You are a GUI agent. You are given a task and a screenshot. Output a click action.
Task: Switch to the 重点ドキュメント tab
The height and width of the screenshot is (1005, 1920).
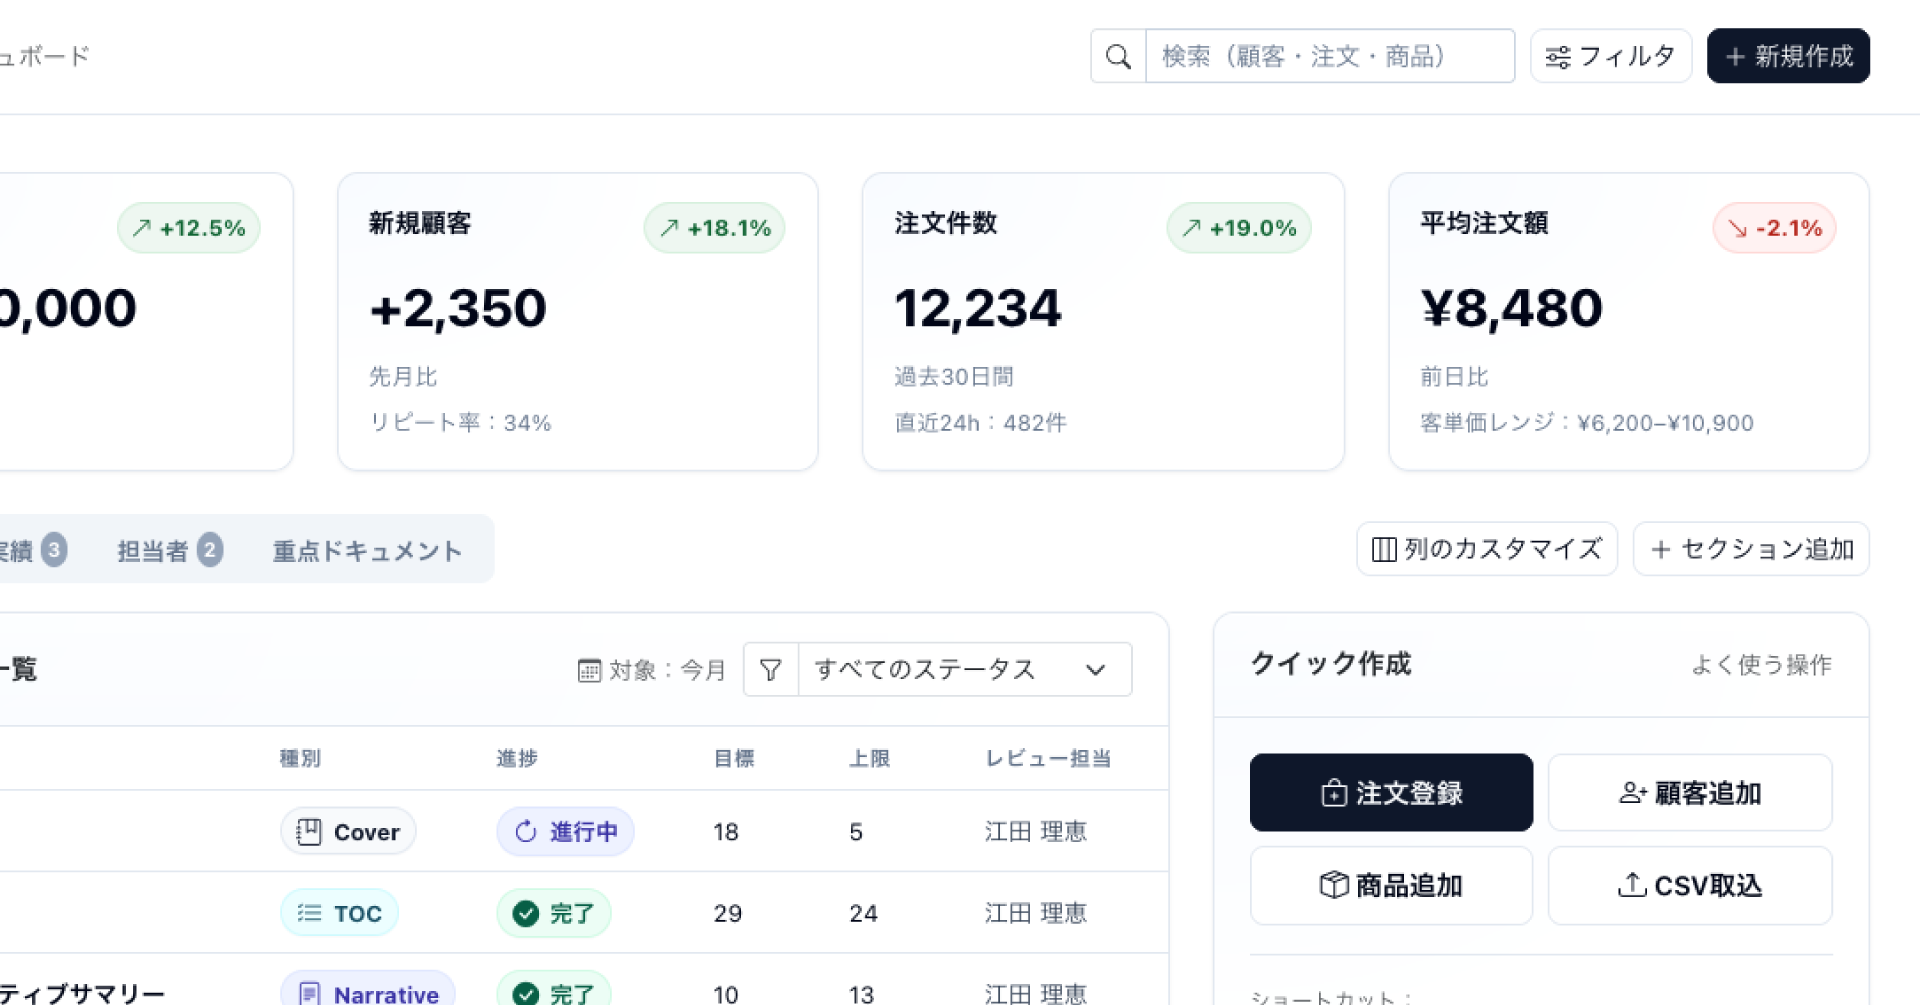click(367, 550)
